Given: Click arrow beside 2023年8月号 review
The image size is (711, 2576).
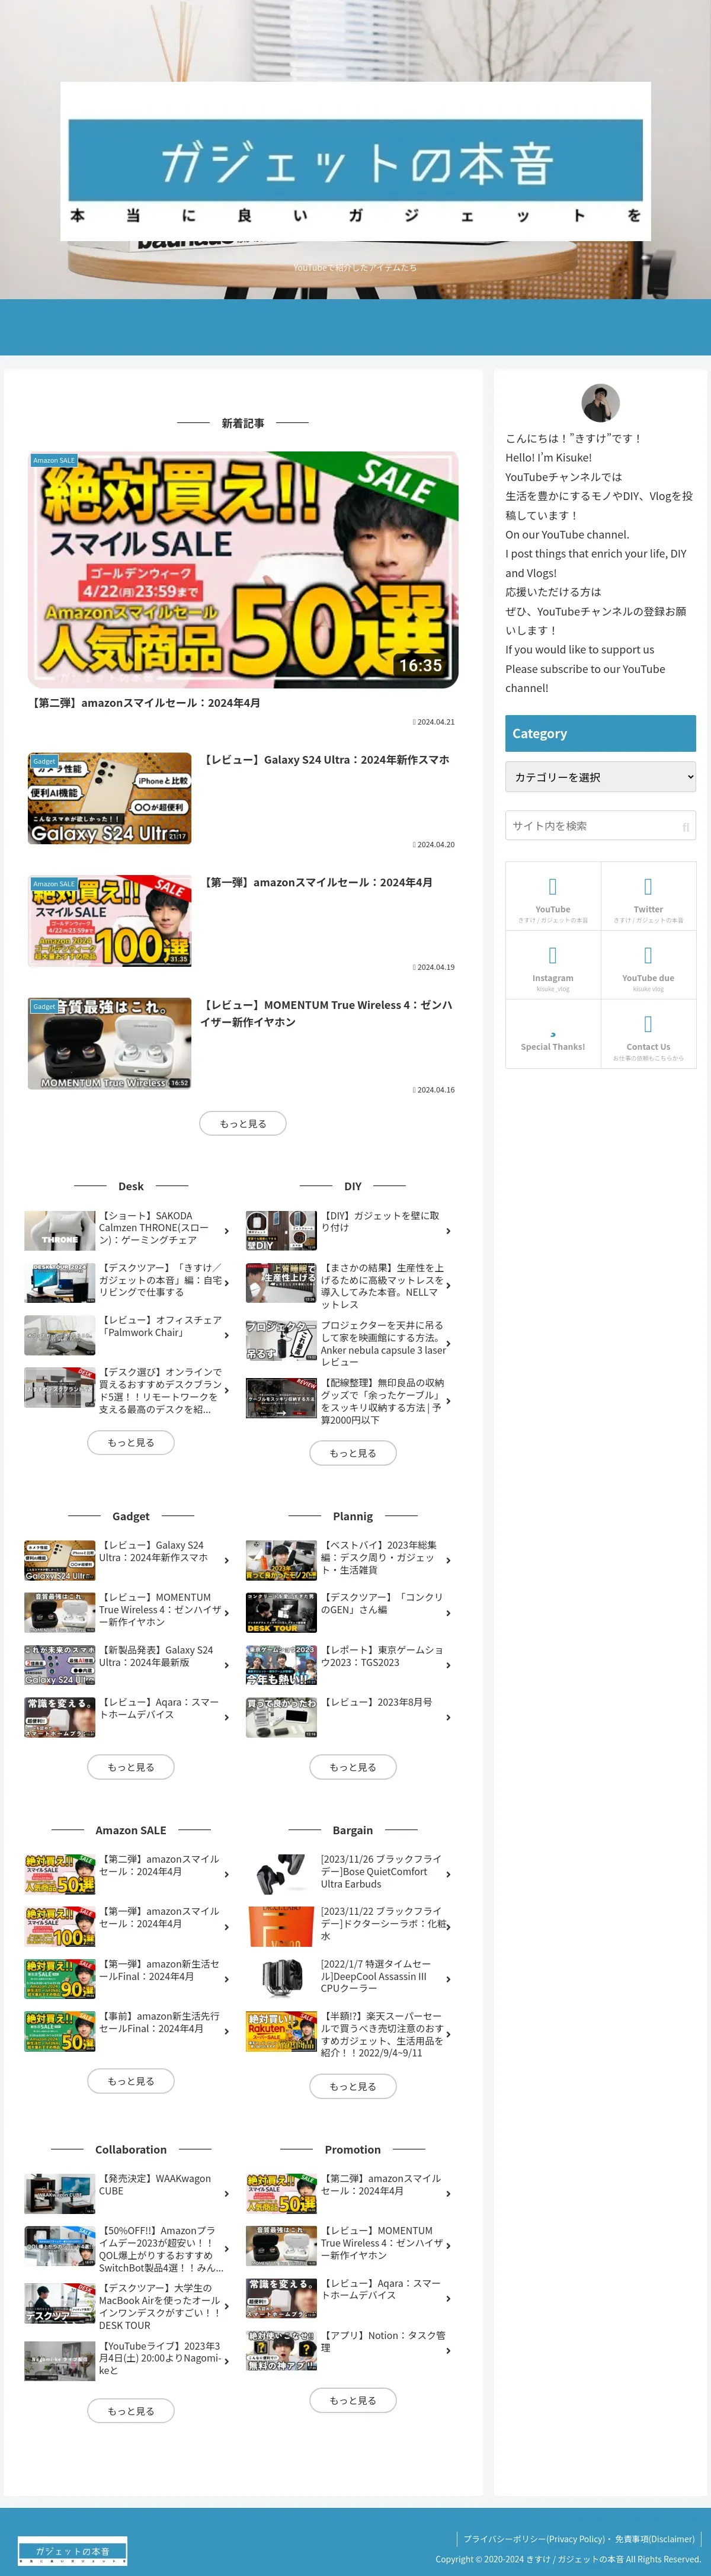Looking at the screenshot, I should (448, 1717).
